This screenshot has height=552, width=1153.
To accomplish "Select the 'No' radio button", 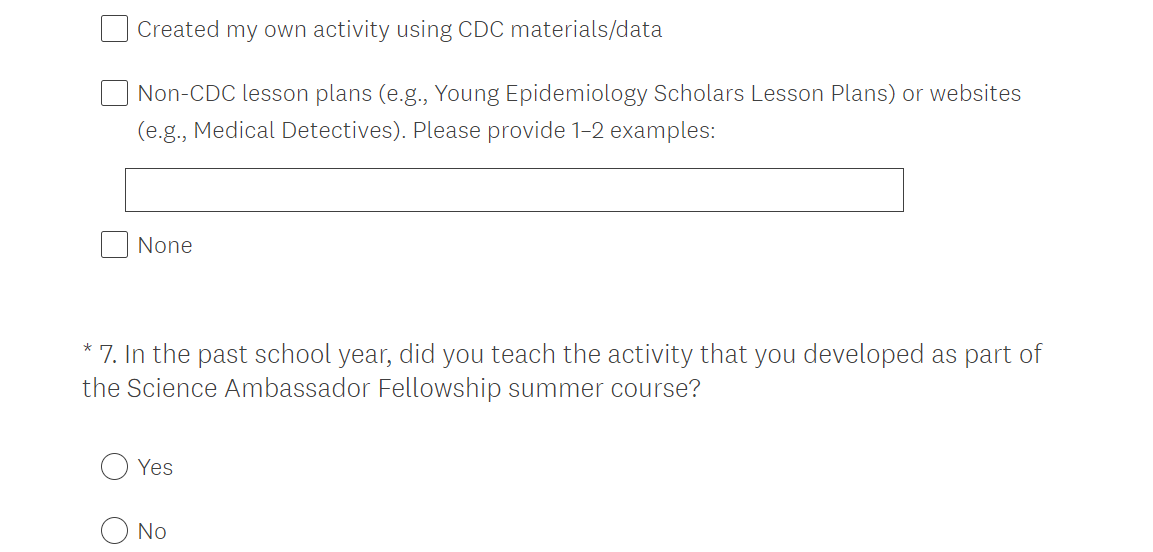I will click(114, 531).
